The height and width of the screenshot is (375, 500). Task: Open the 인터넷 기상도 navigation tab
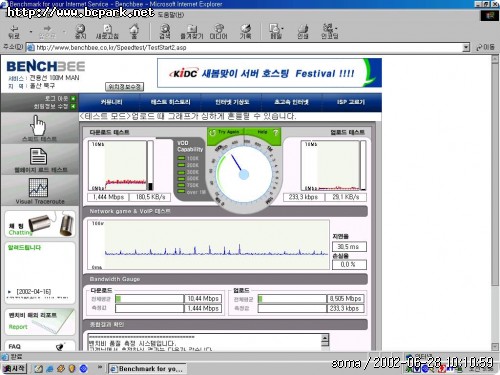[232, 102]
